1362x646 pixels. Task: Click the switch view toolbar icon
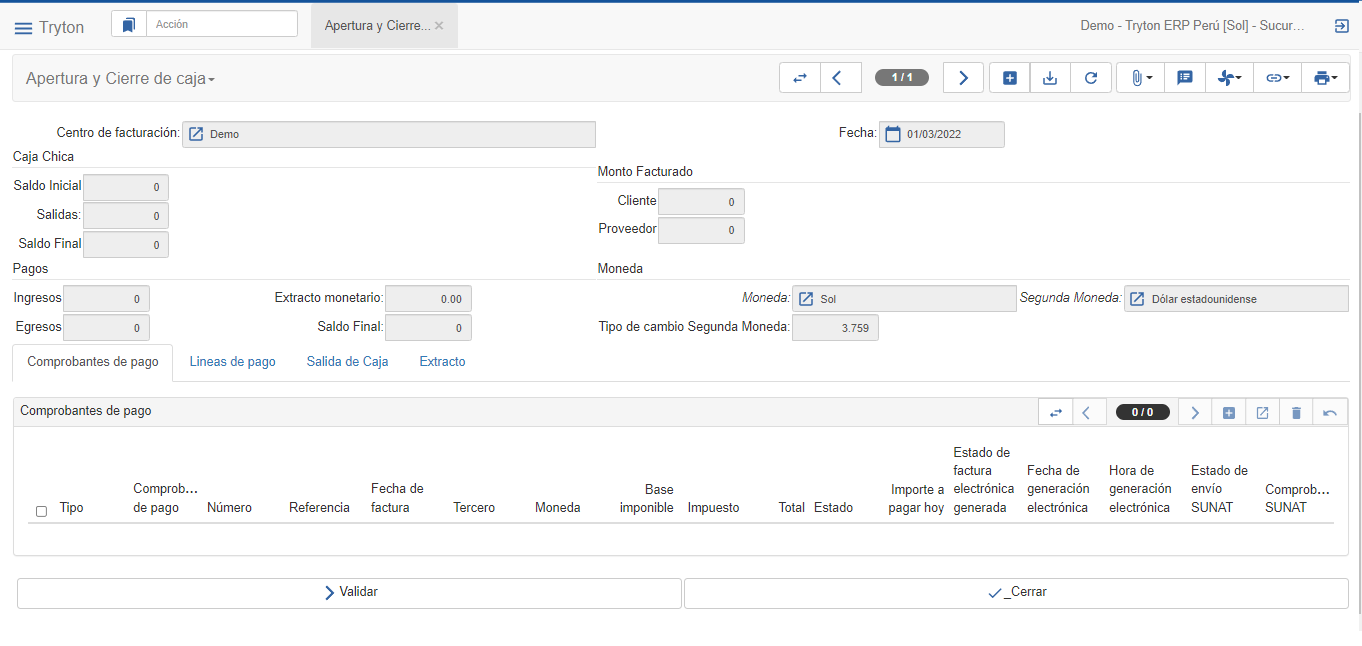tap(800, 78)
